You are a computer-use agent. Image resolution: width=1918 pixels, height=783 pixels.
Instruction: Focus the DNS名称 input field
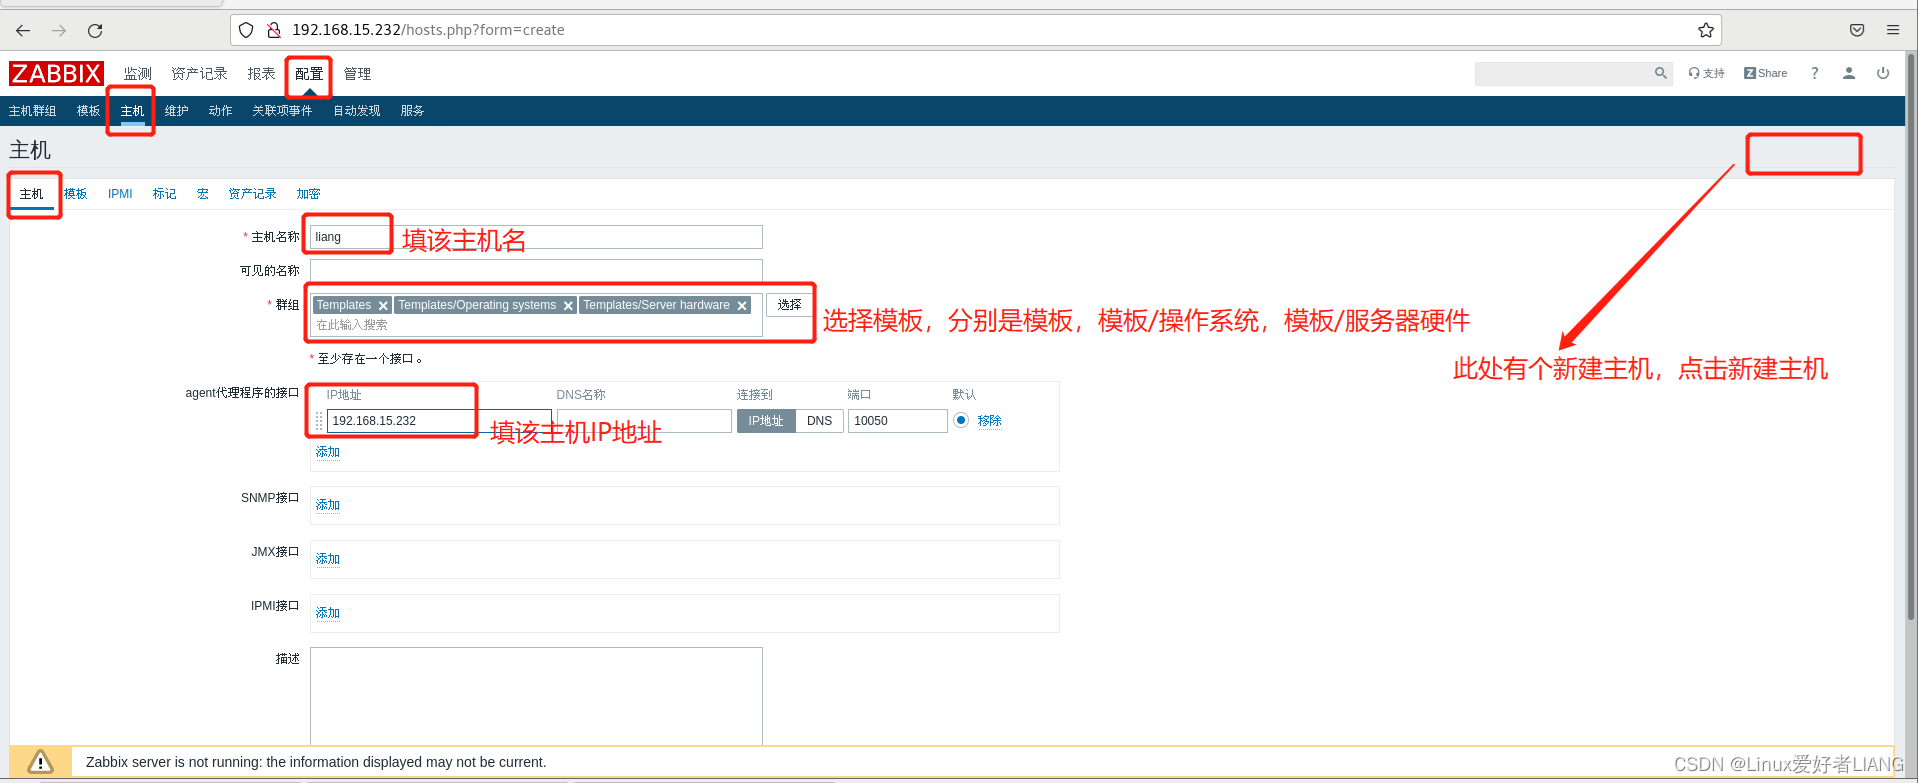pos(644,421)
